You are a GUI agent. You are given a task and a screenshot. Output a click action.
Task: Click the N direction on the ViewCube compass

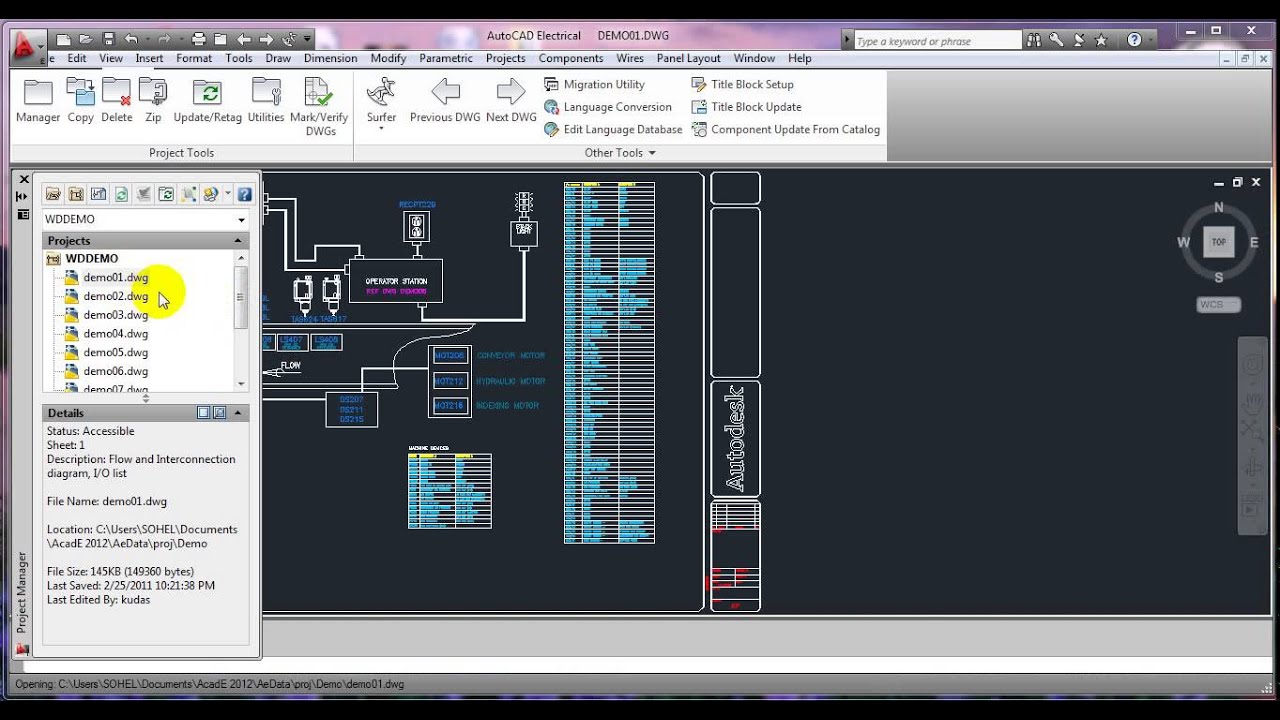tap(1218, 208)
